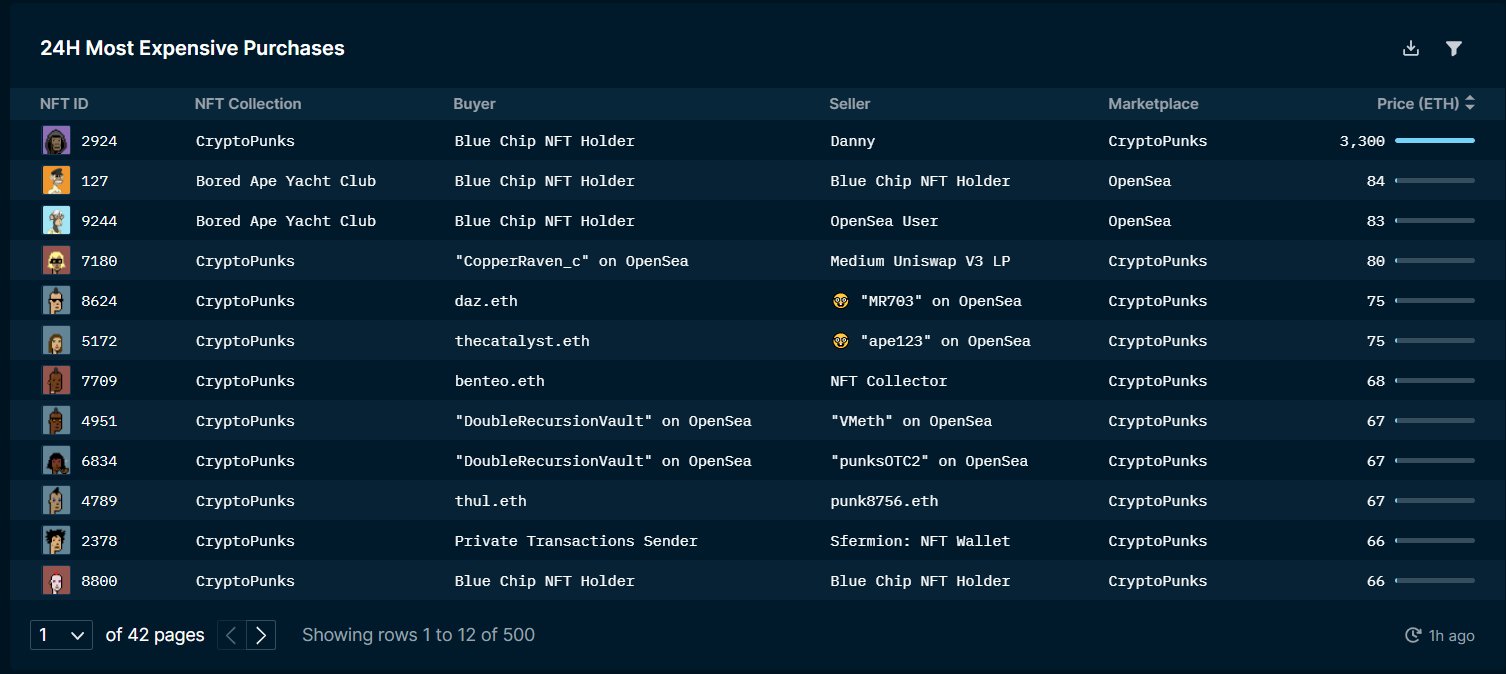Image resolution: width=1506 pixels, height=674 pixels.
Task: Open the CryptoPunk 8624 avatar image
Action: click(56, 301)
